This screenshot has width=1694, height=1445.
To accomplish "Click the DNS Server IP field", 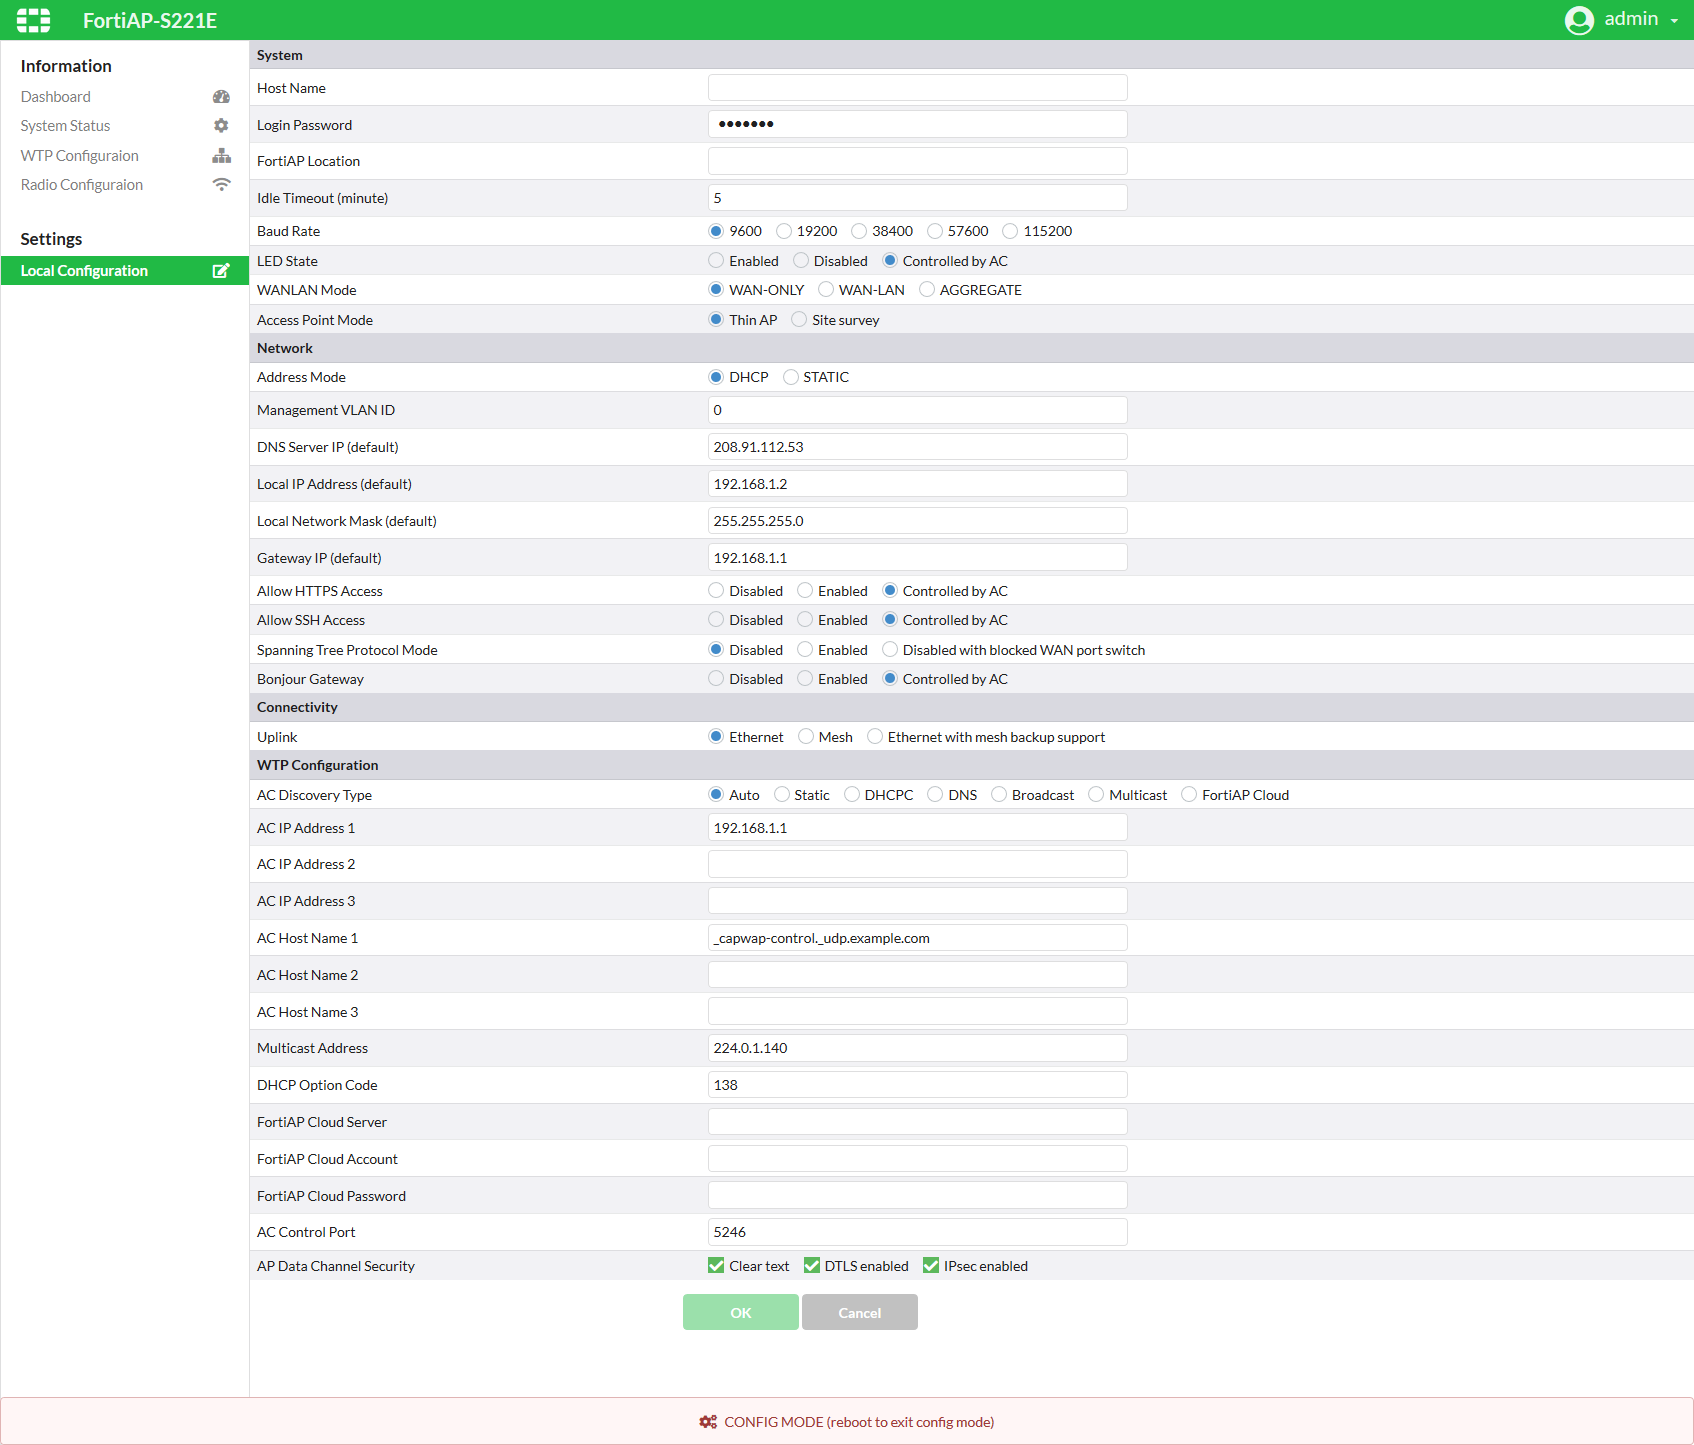I will point(918,447).
